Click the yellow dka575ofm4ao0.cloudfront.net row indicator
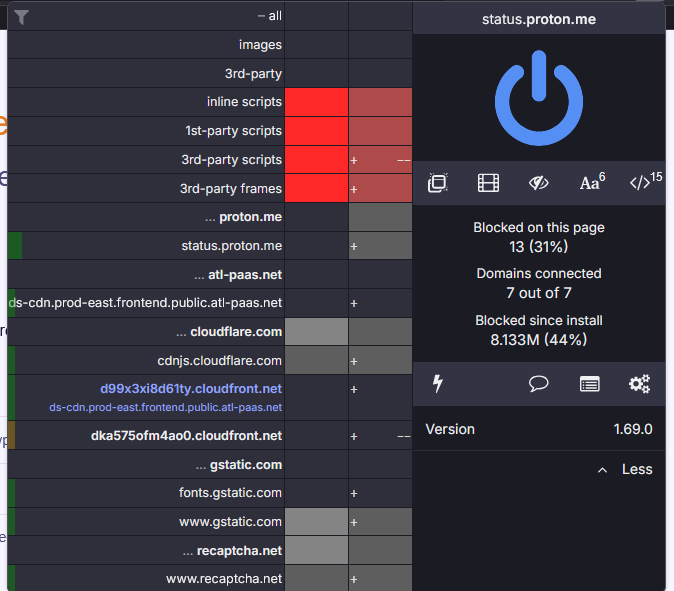Screen dimensions: 674x591 [x=11, y=435]
